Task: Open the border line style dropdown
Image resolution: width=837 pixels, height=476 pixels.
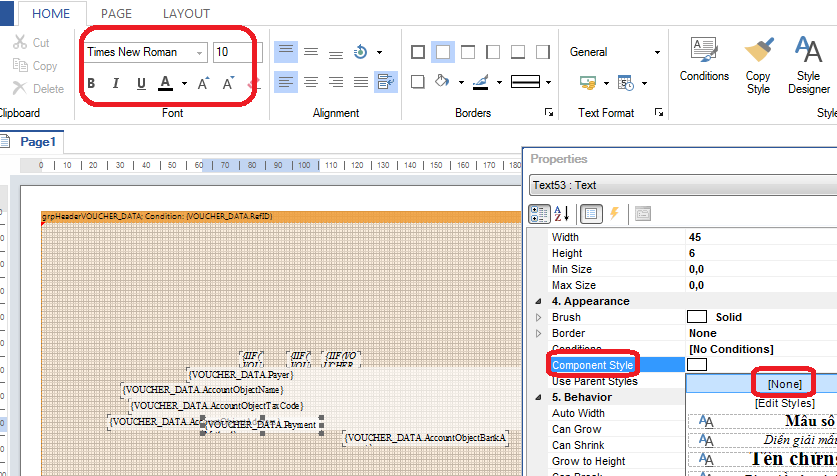Action: click(549, 83)
